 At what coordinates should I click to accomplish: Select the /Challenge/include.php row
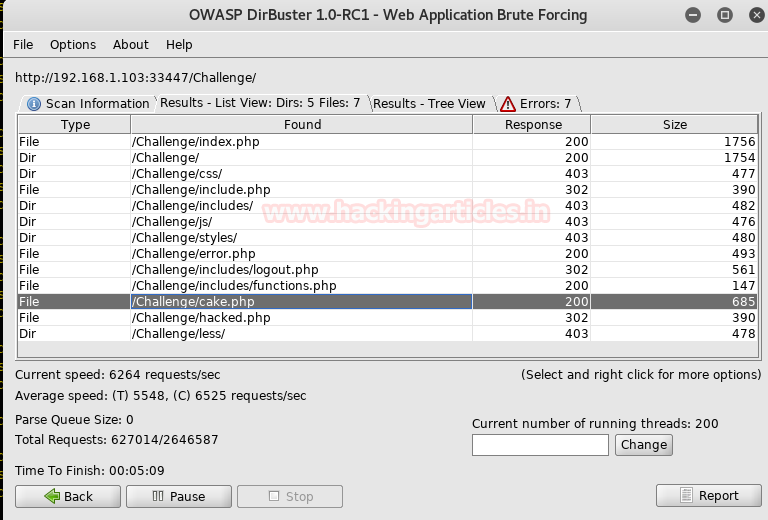pos(388,189)
